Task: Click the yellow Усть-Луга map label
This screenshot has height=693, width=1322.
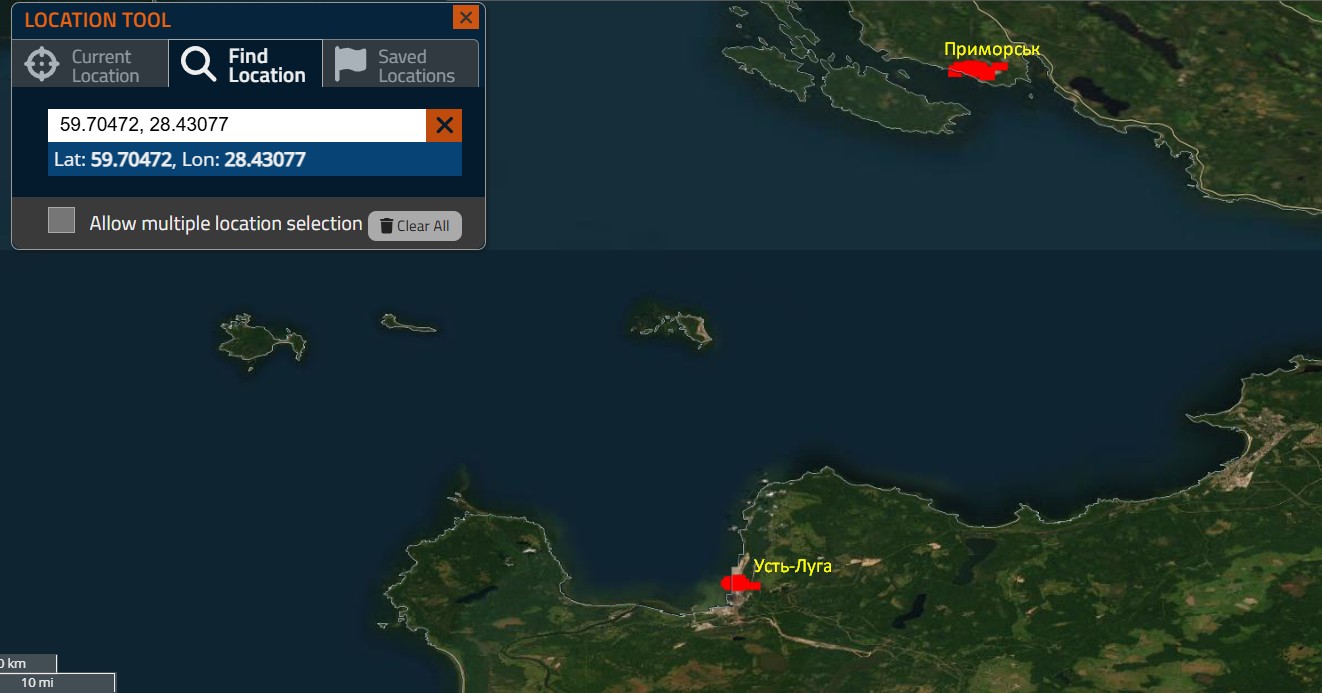Action: pos(792,566)
